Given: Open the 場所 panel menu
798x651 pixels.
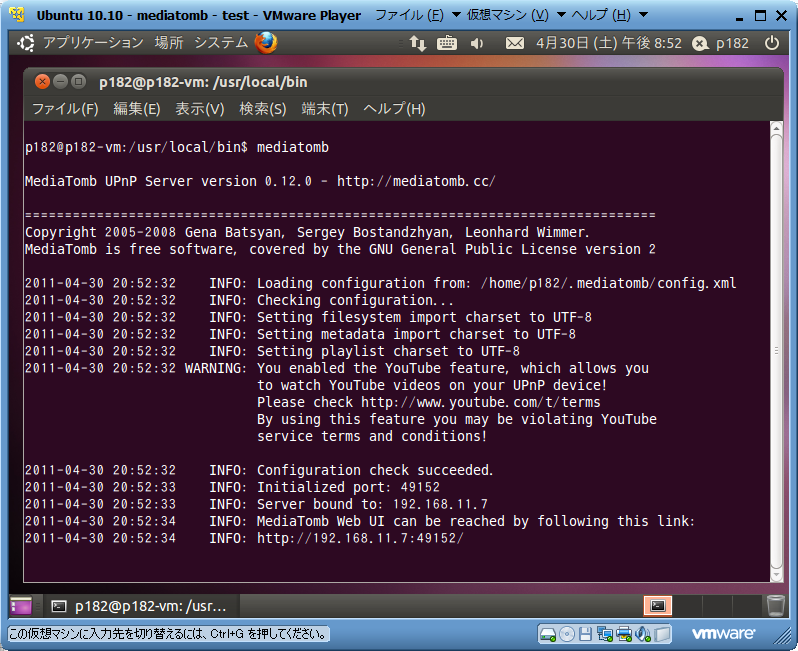Looking at the screenshot, I should [168, 43].
